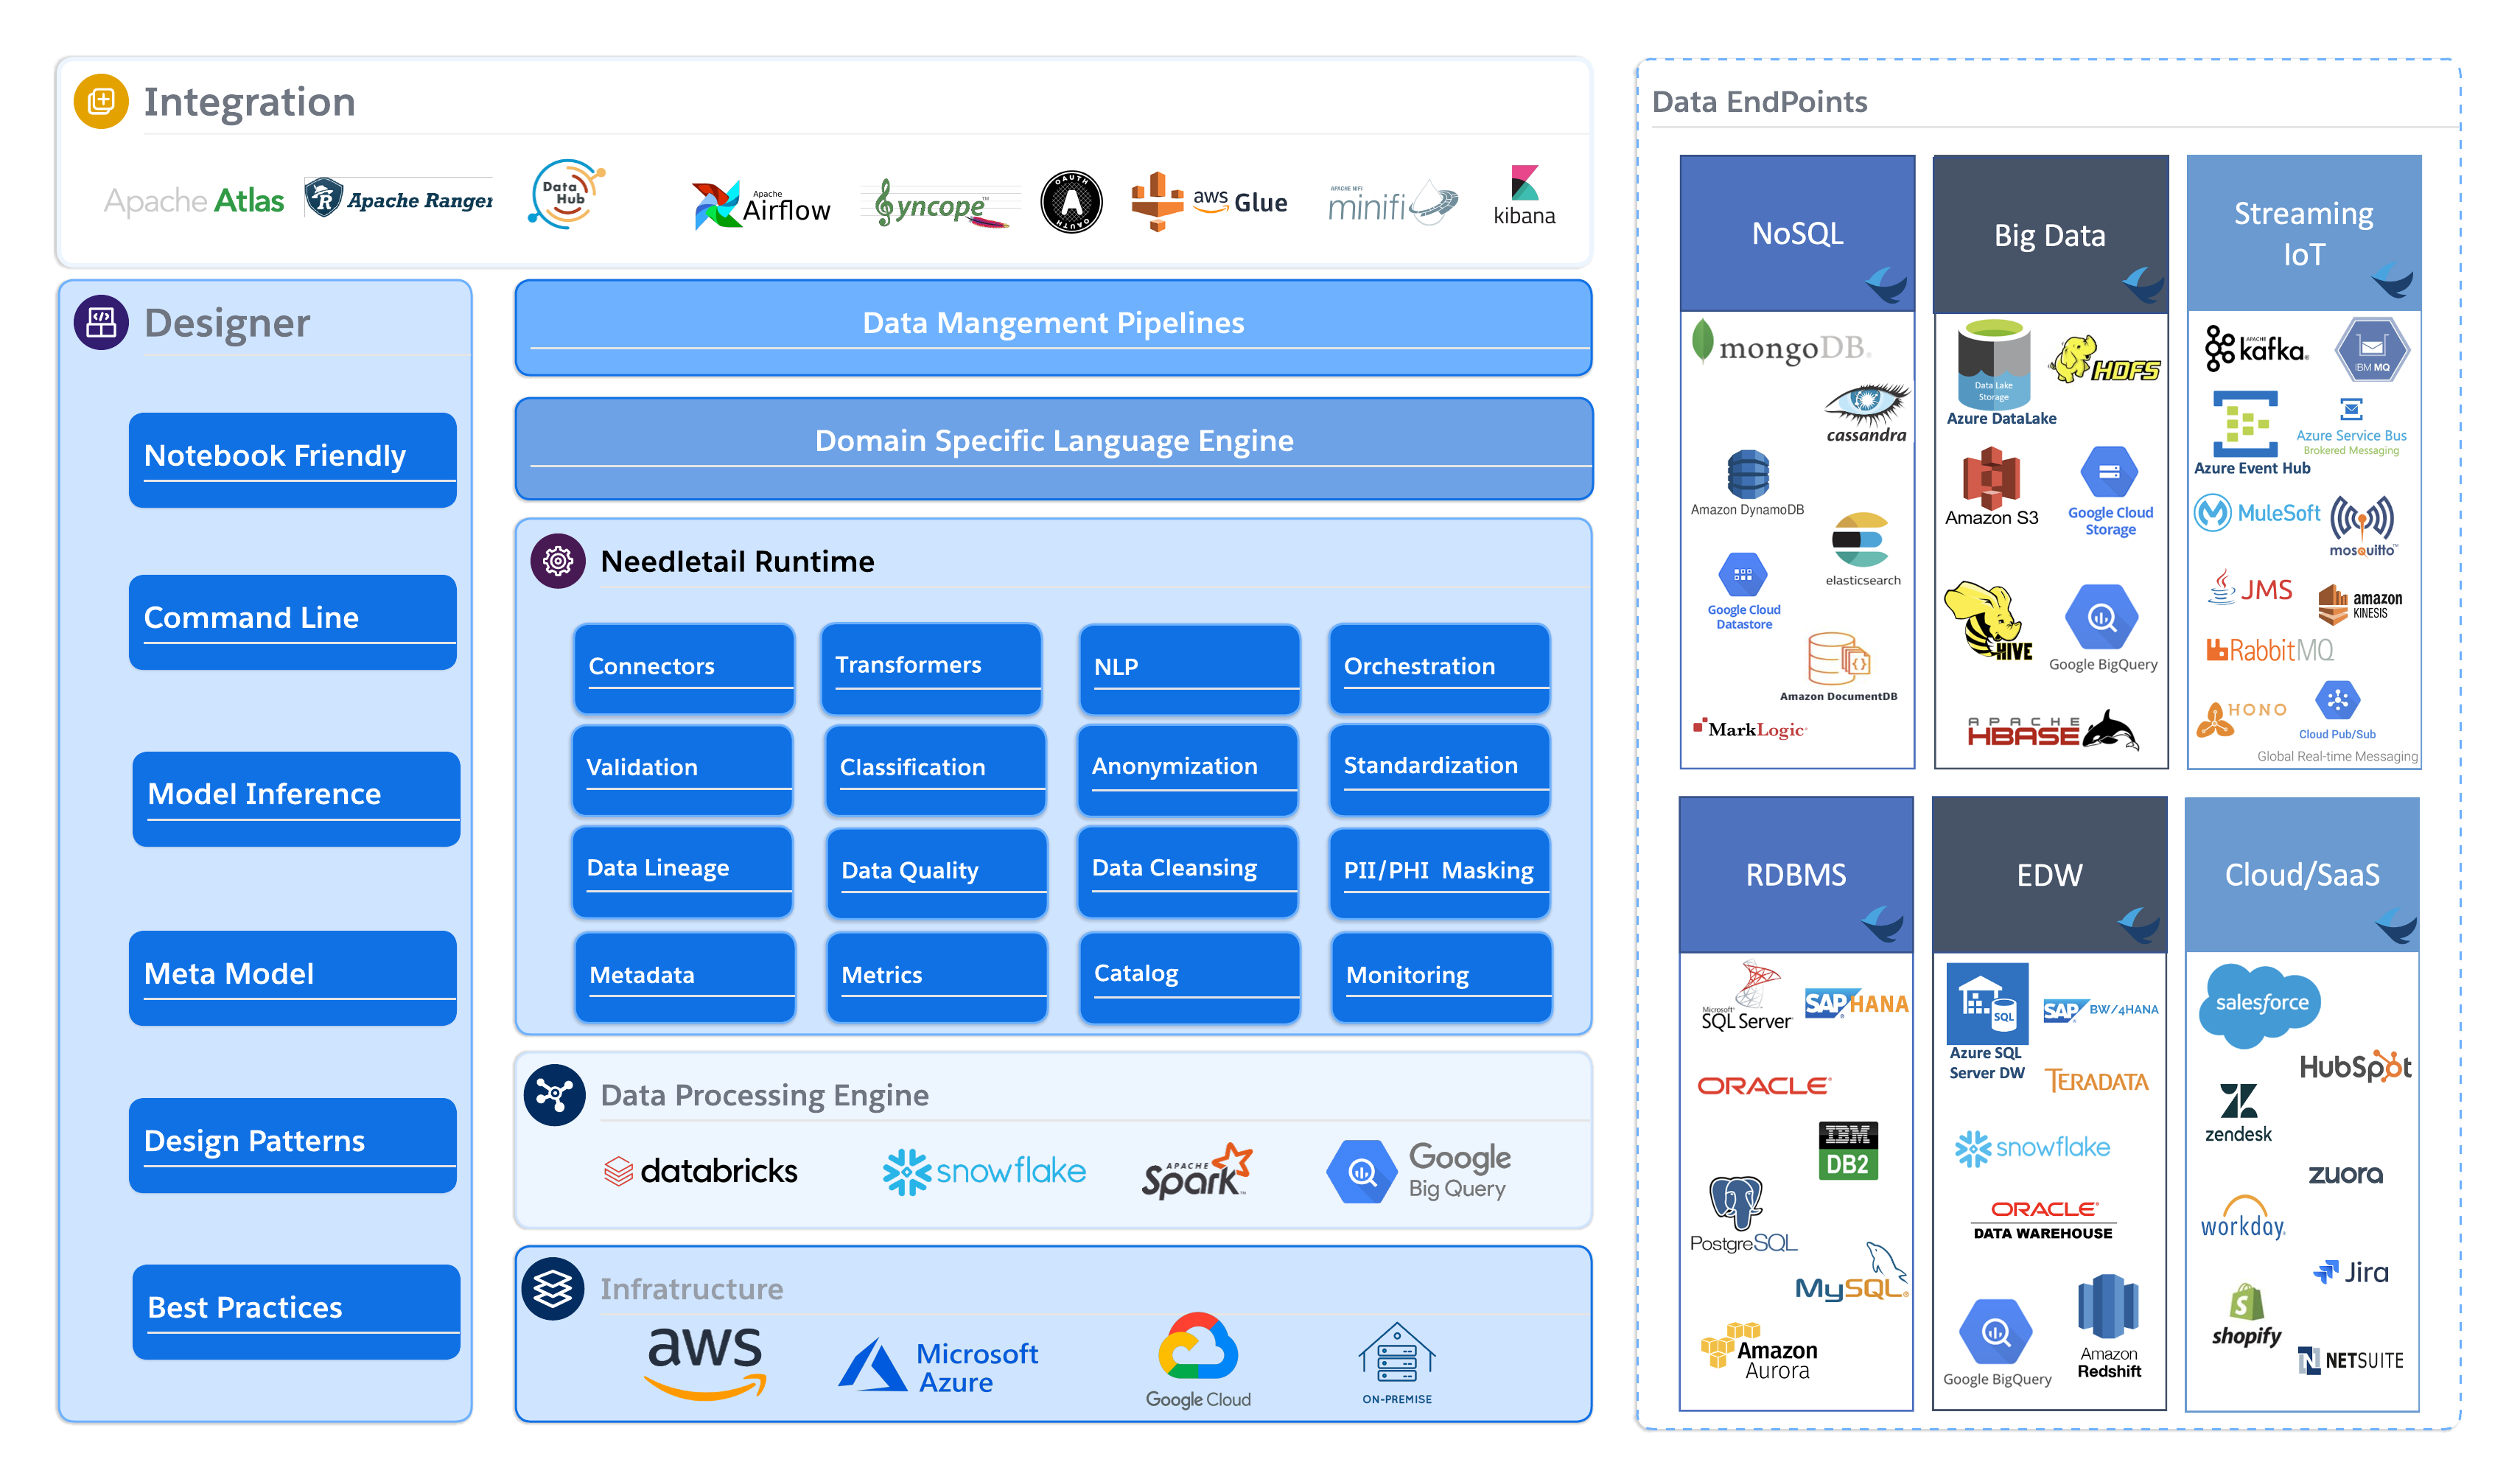This screenshot has height=1479, width=2520.
Task: Open the Connectors runtime module
Action: click(684, 667)
